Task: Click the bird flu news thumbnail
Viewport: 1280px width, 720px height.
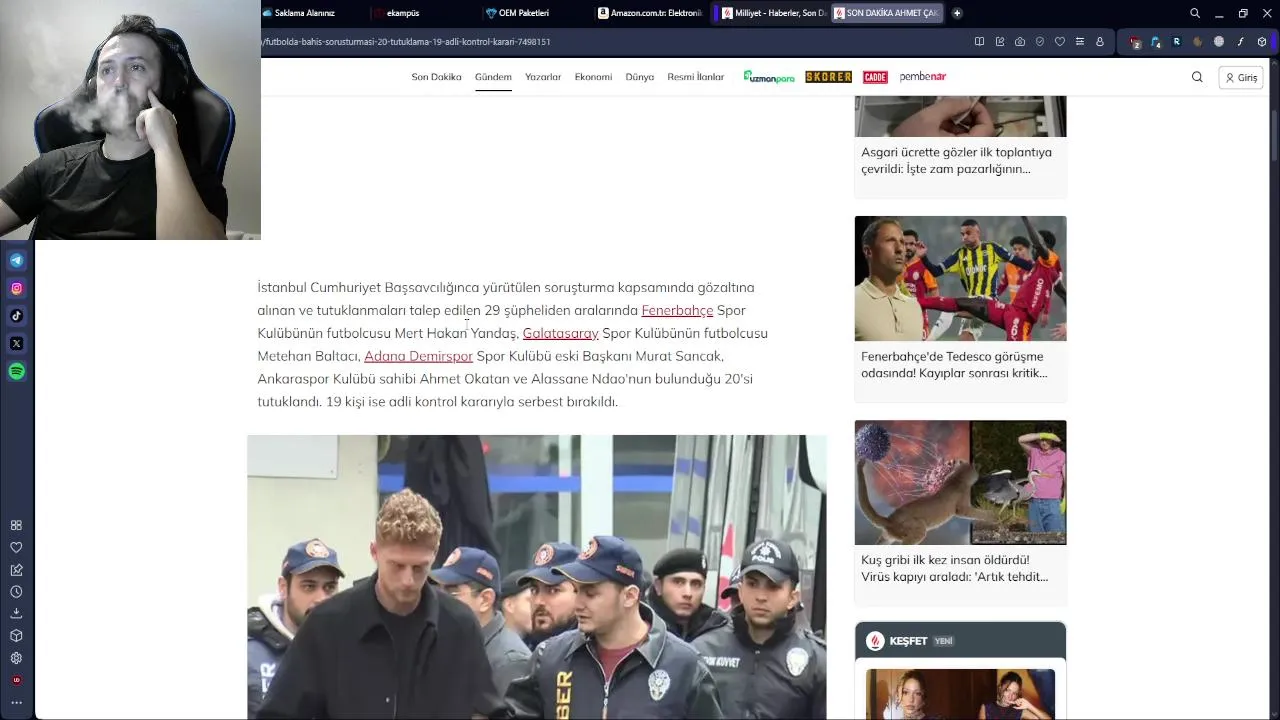Action: click(960, 482)
